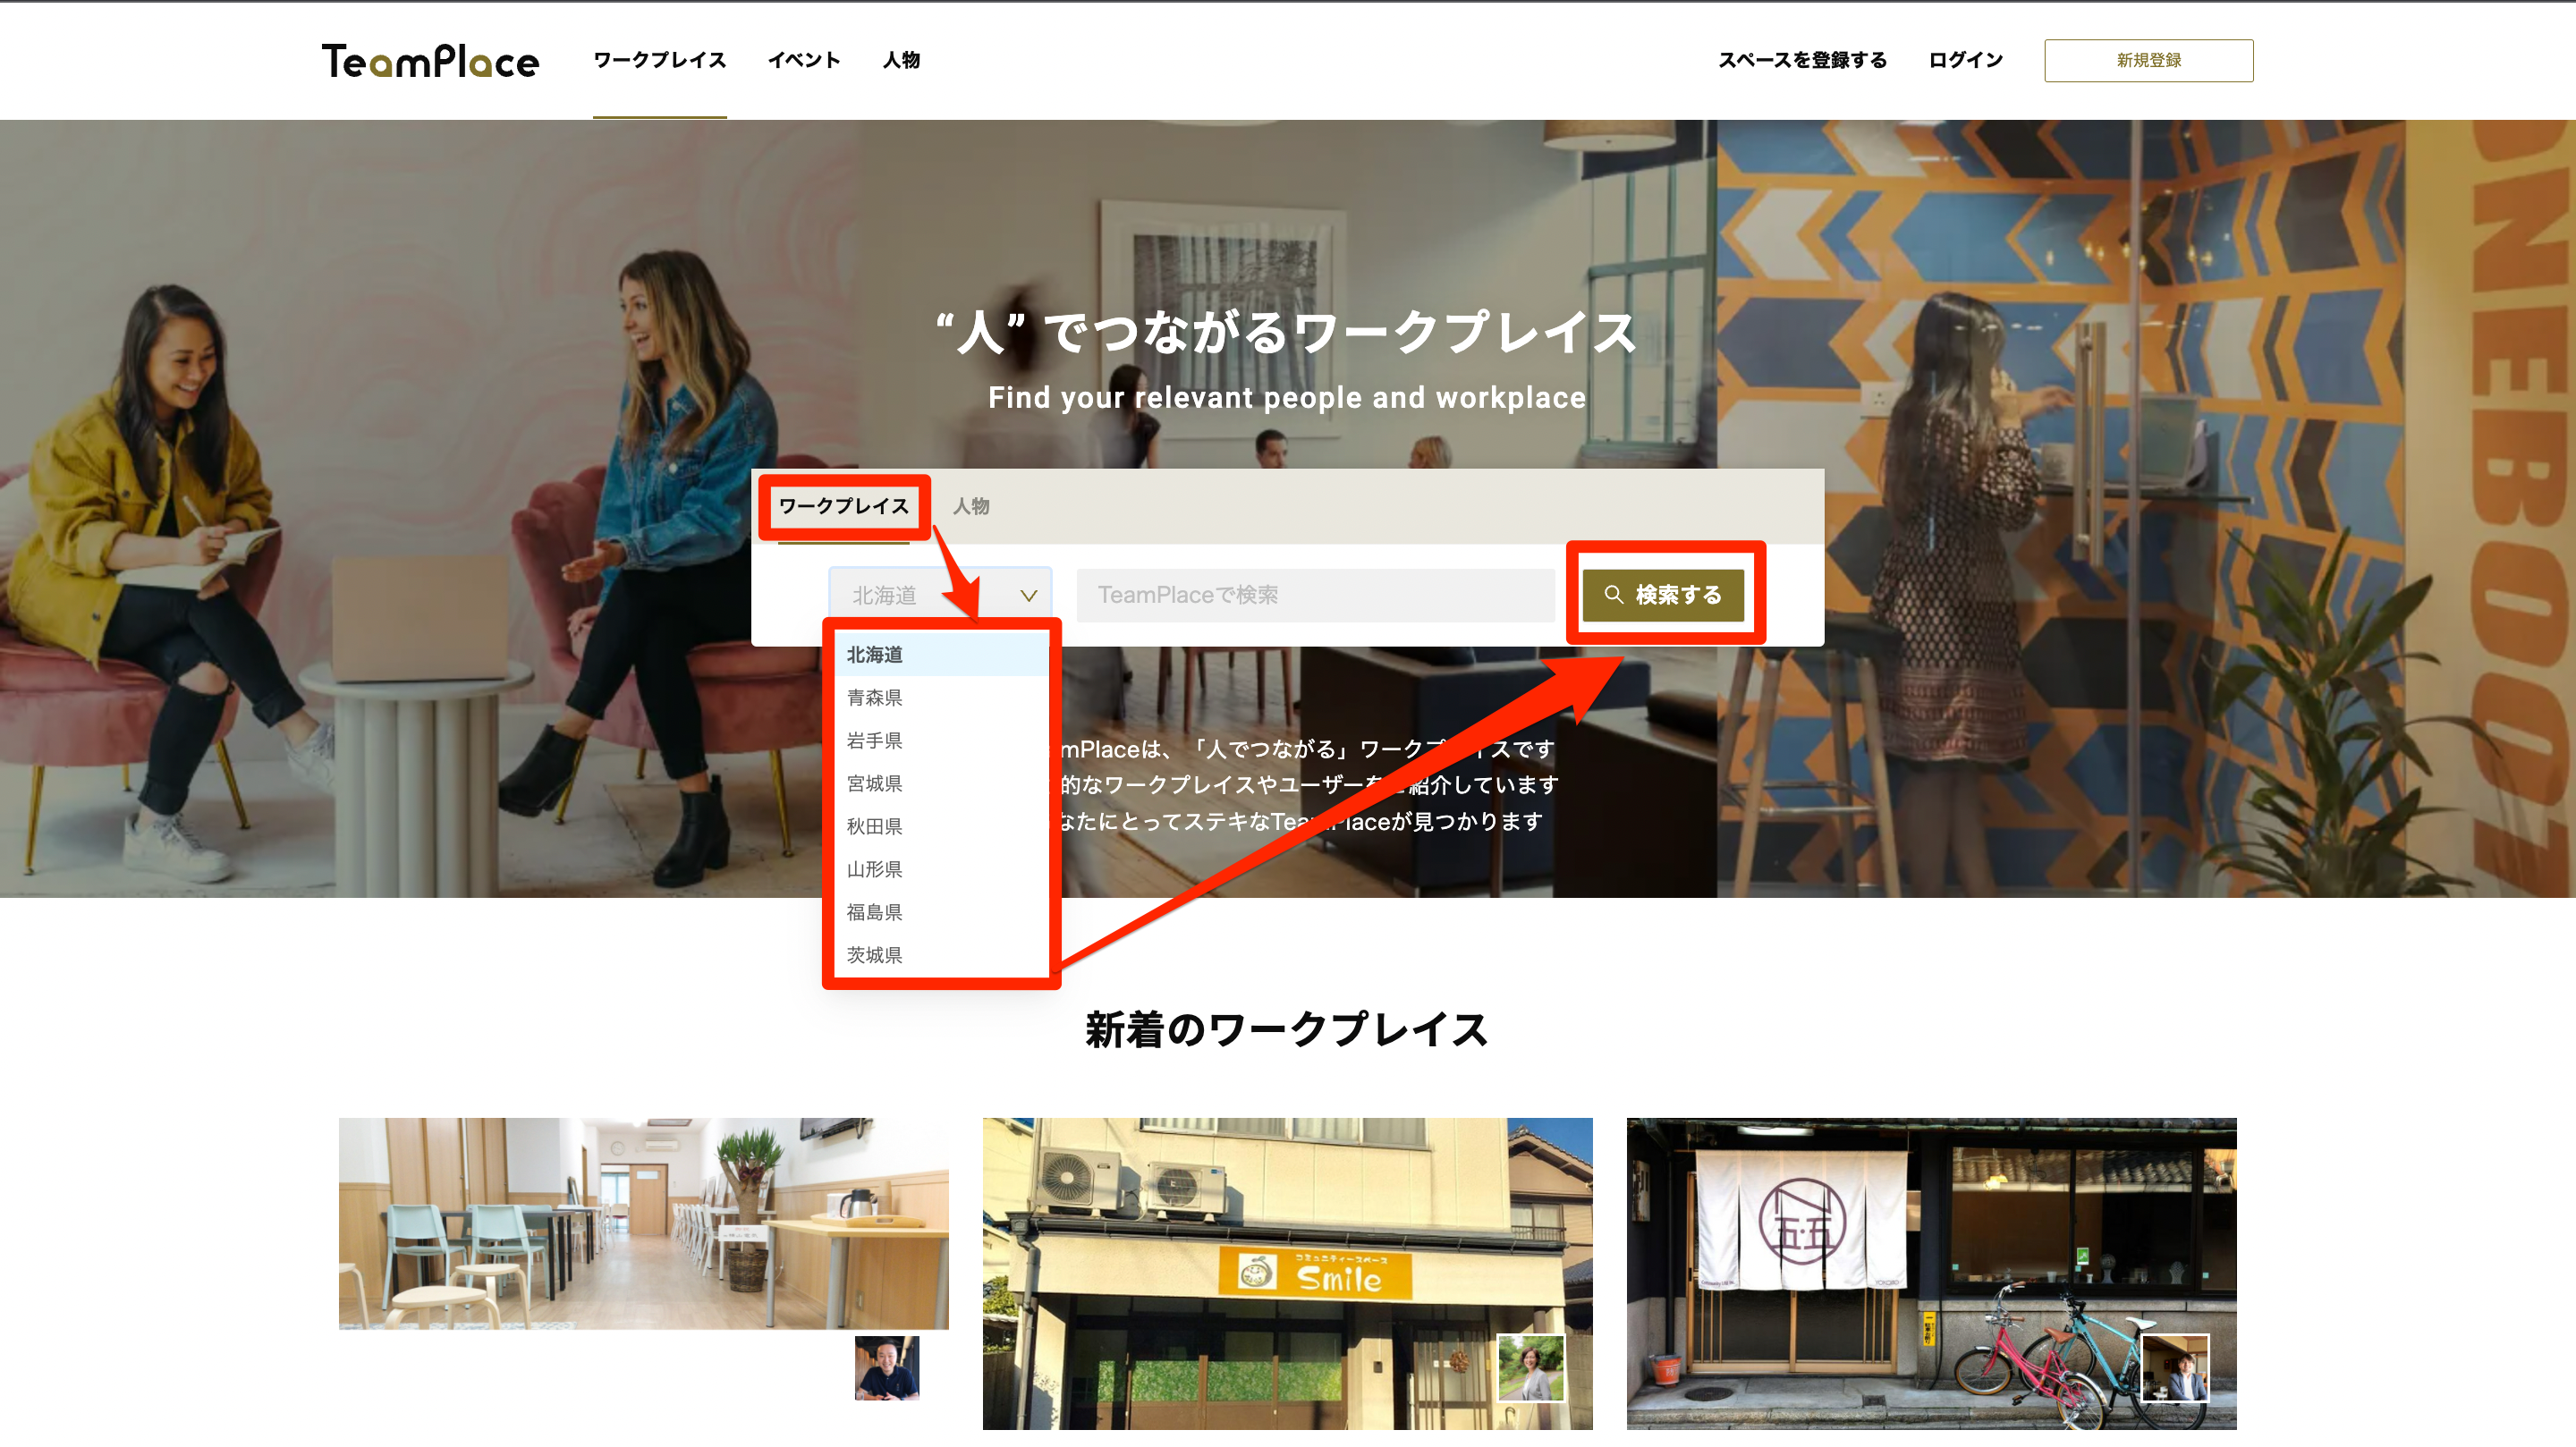
Task: Select the ワークプレイス search tab
Action: 843,506
